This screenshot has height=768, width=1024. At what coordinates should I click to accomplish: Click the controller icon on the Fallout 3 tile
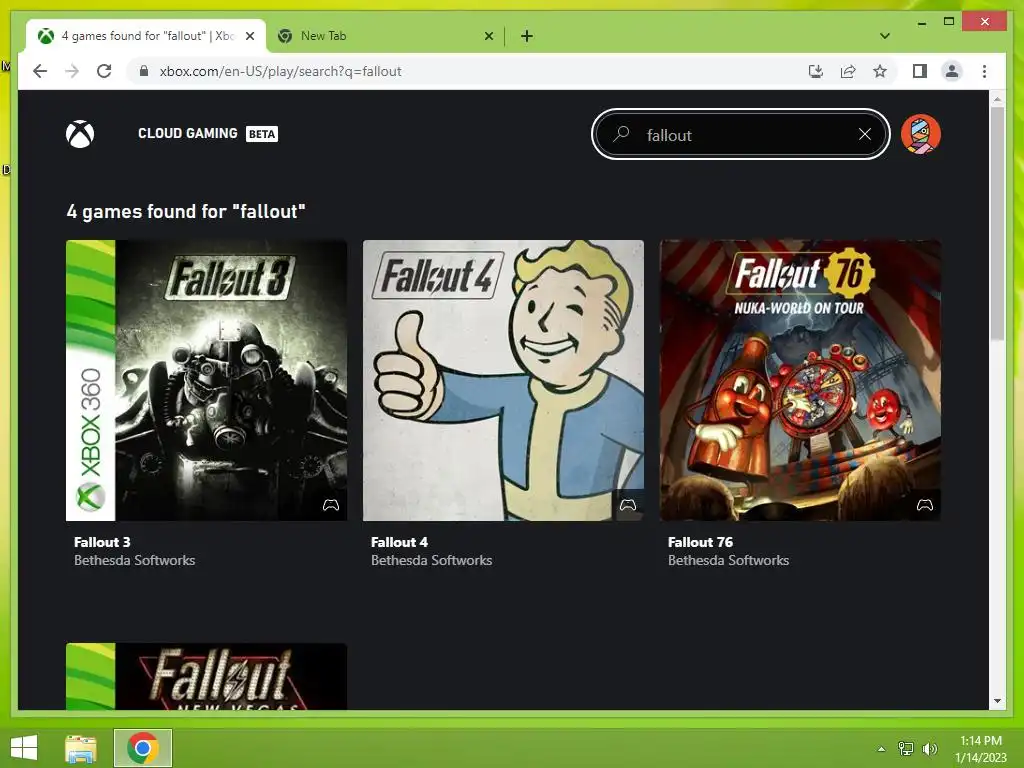coord(331,505)
